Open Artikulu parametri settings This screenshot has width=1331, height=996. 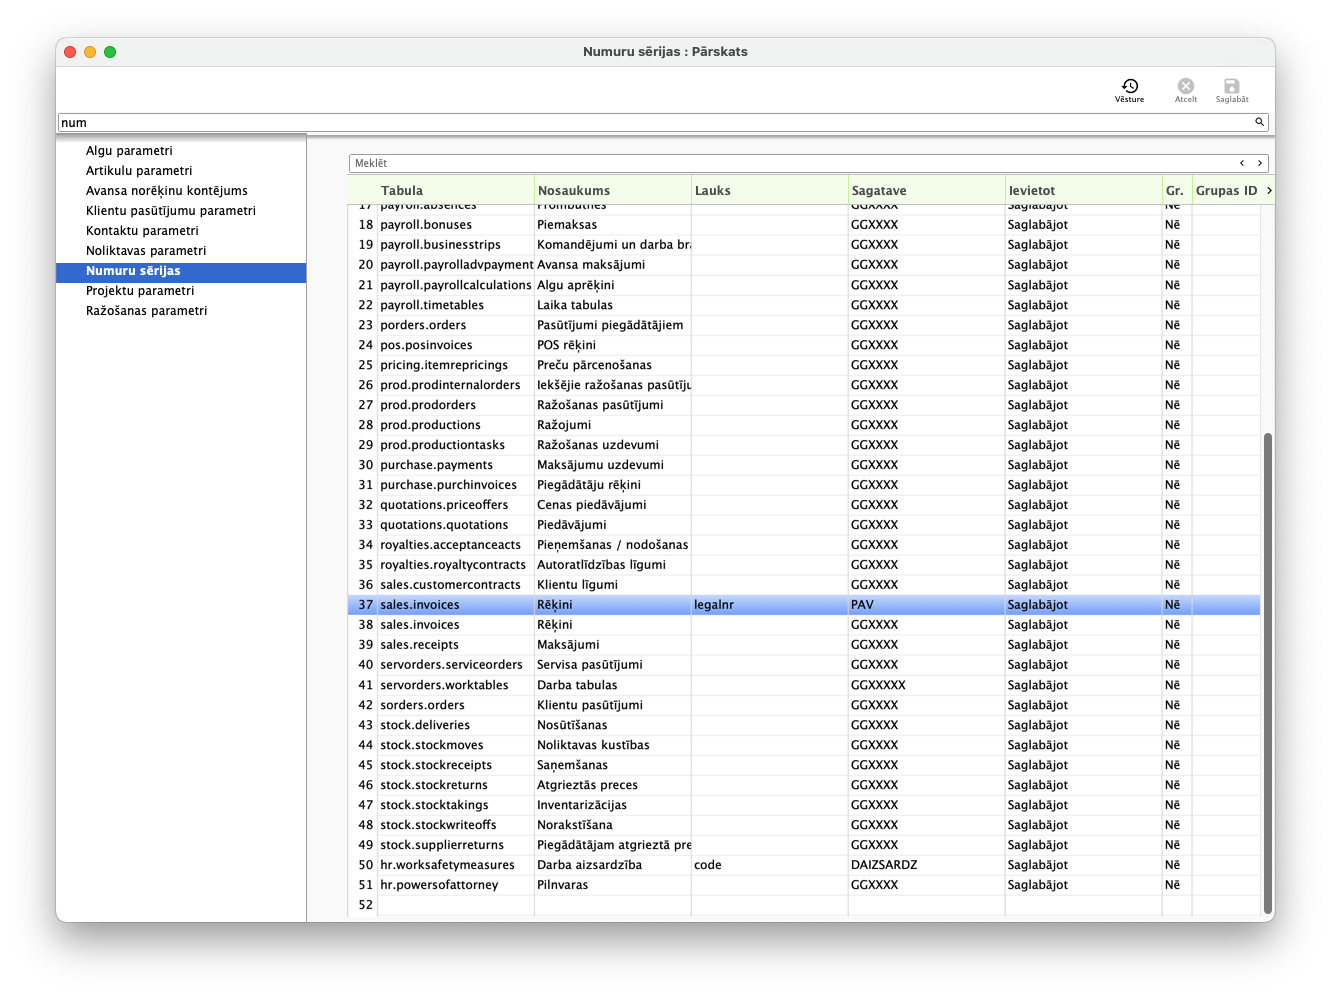[139, 171]
